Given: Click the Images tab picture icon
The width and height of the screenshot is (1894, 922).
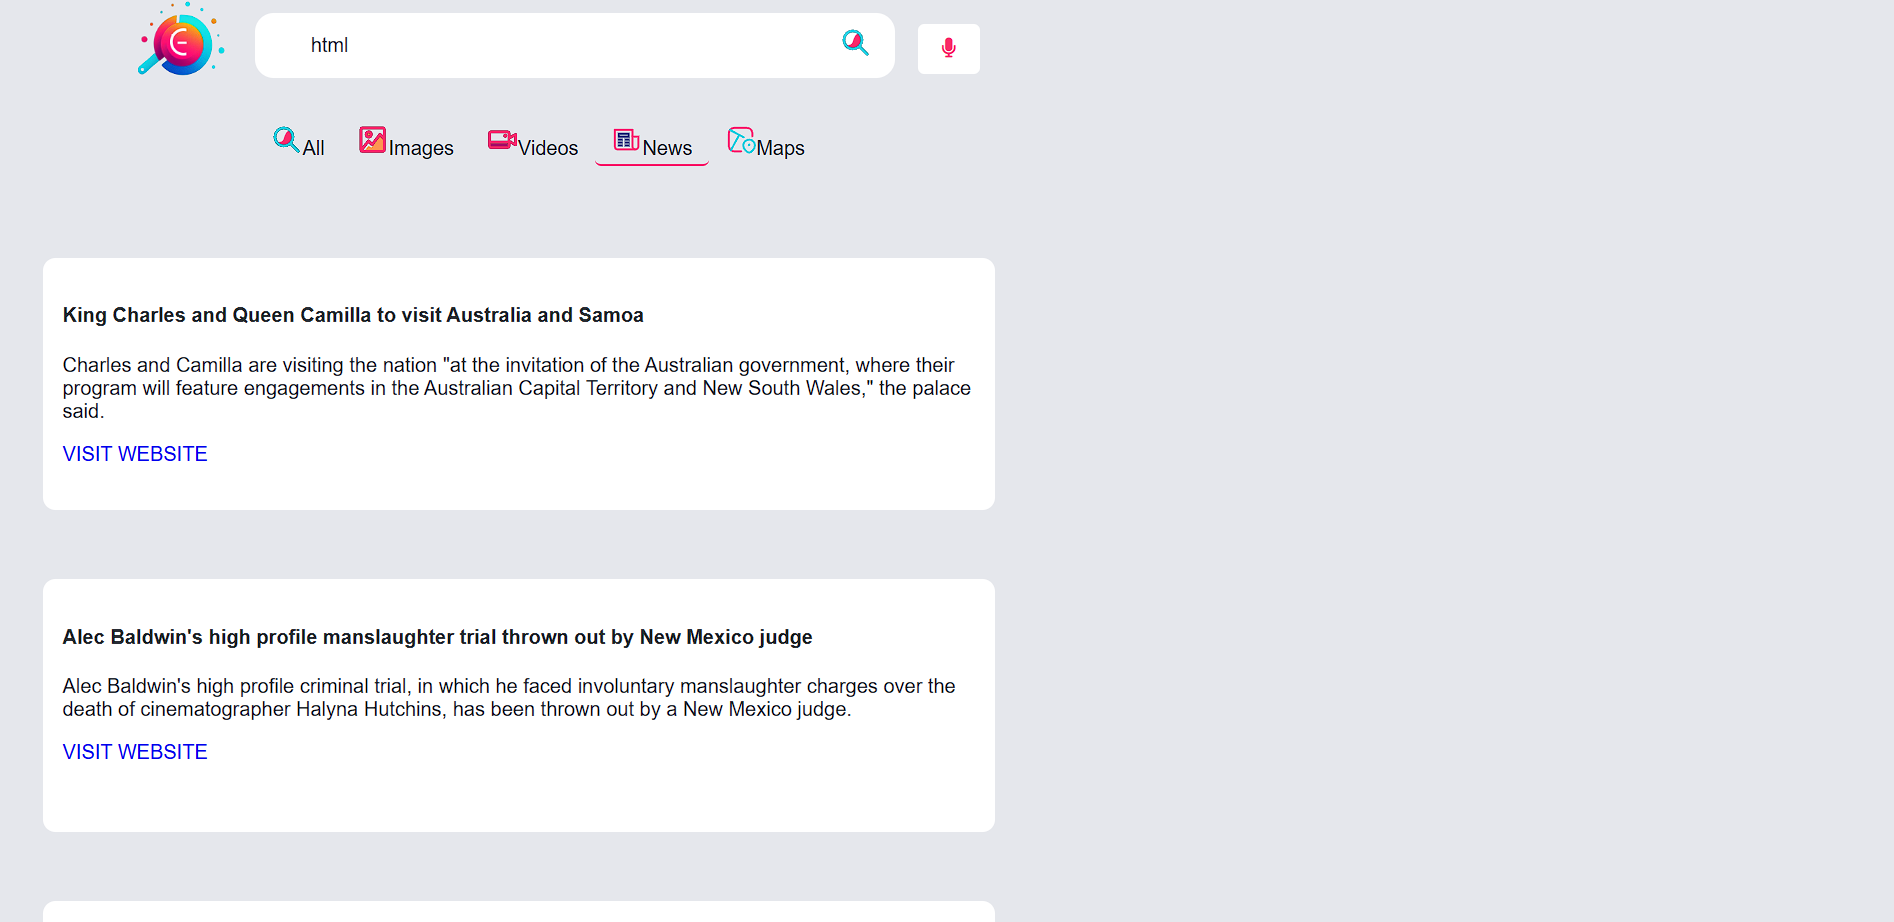Looking at the screenshot, I should point(373,139).
